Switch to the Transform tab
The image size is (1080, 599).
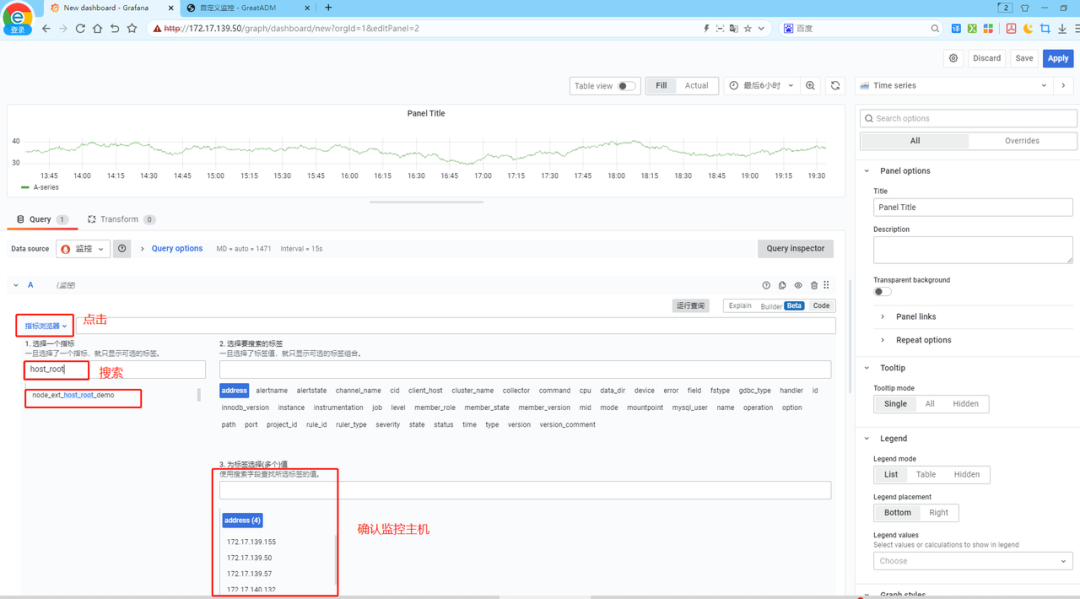pos(120,219)
